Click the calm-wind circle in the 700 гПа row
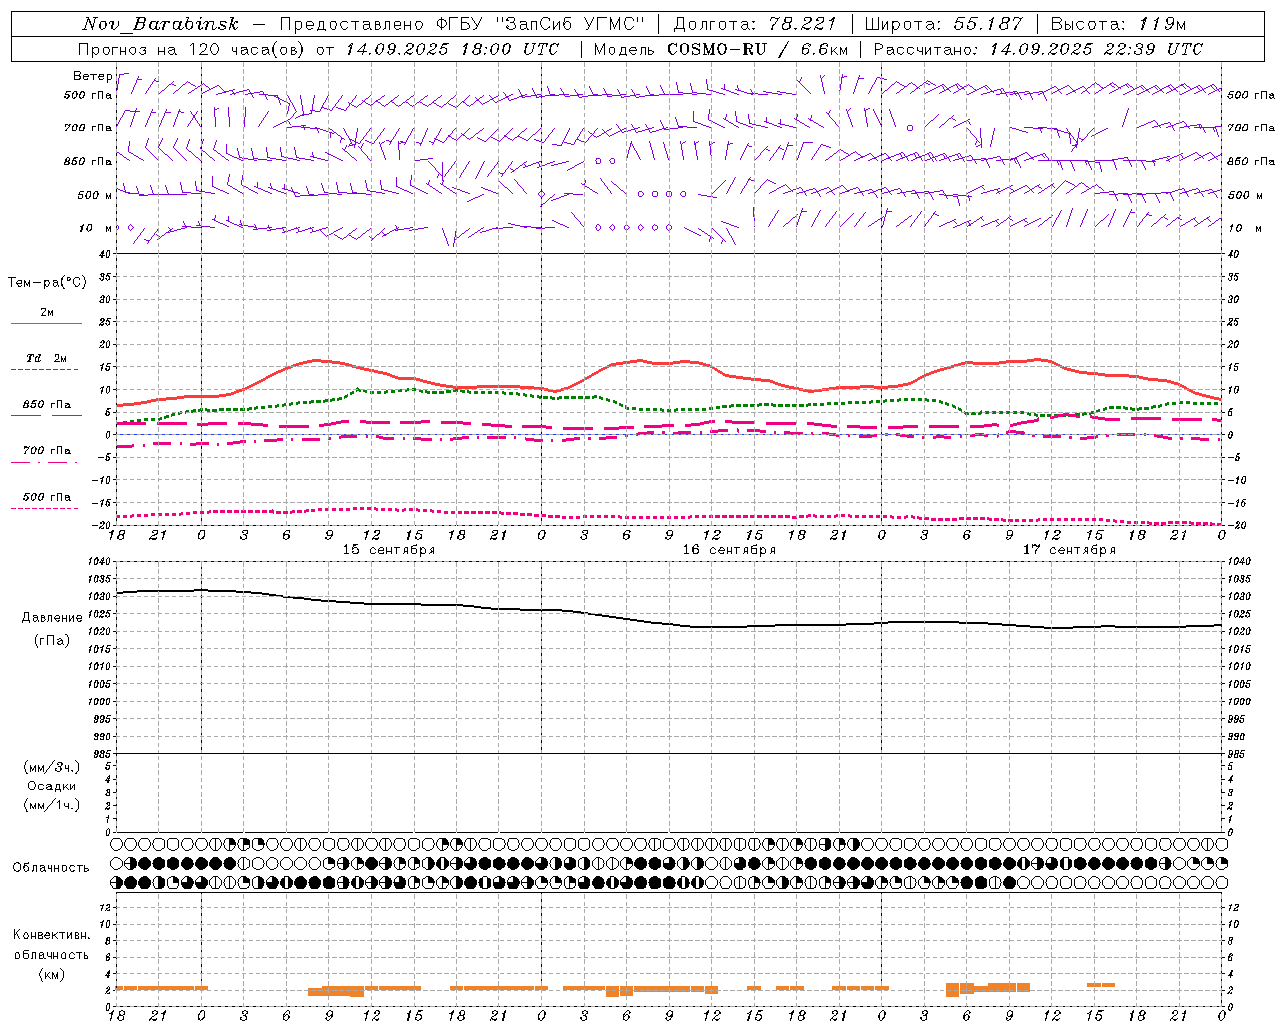1280x1024 pixels. tap(910, 128)
